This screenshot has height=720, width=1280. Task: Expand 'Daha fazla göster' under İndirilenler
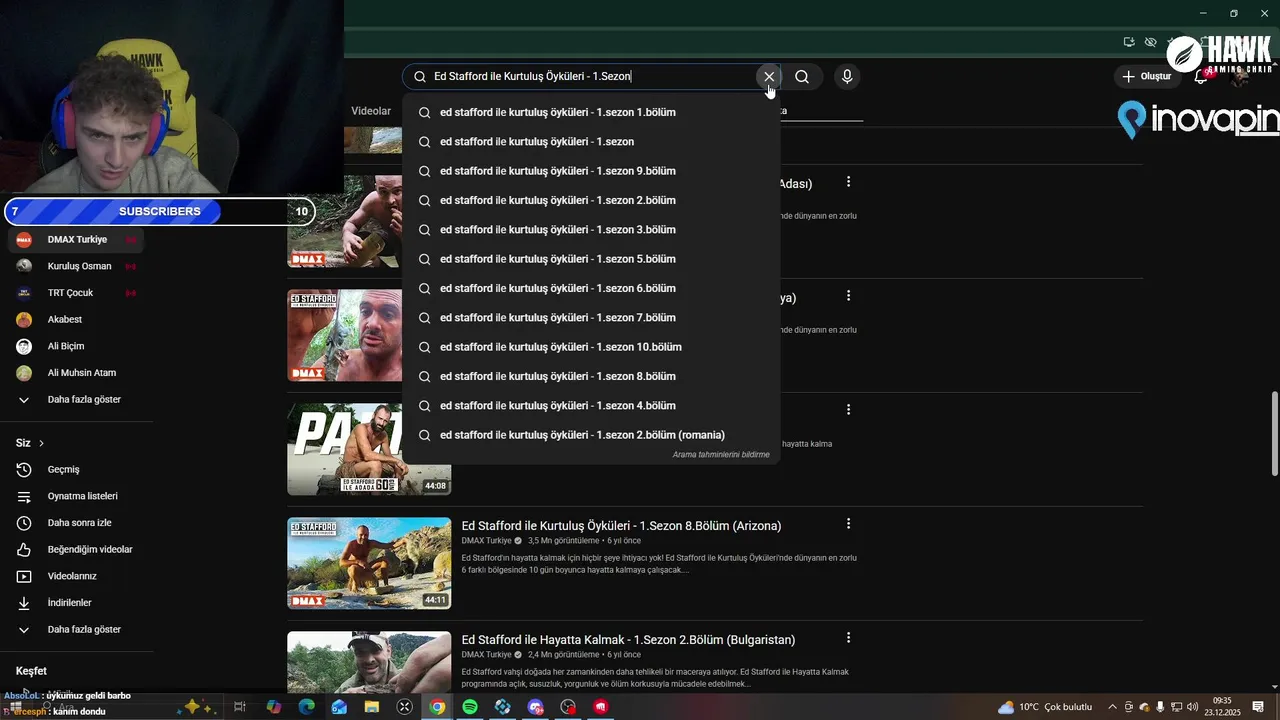[x=76, y=630]
